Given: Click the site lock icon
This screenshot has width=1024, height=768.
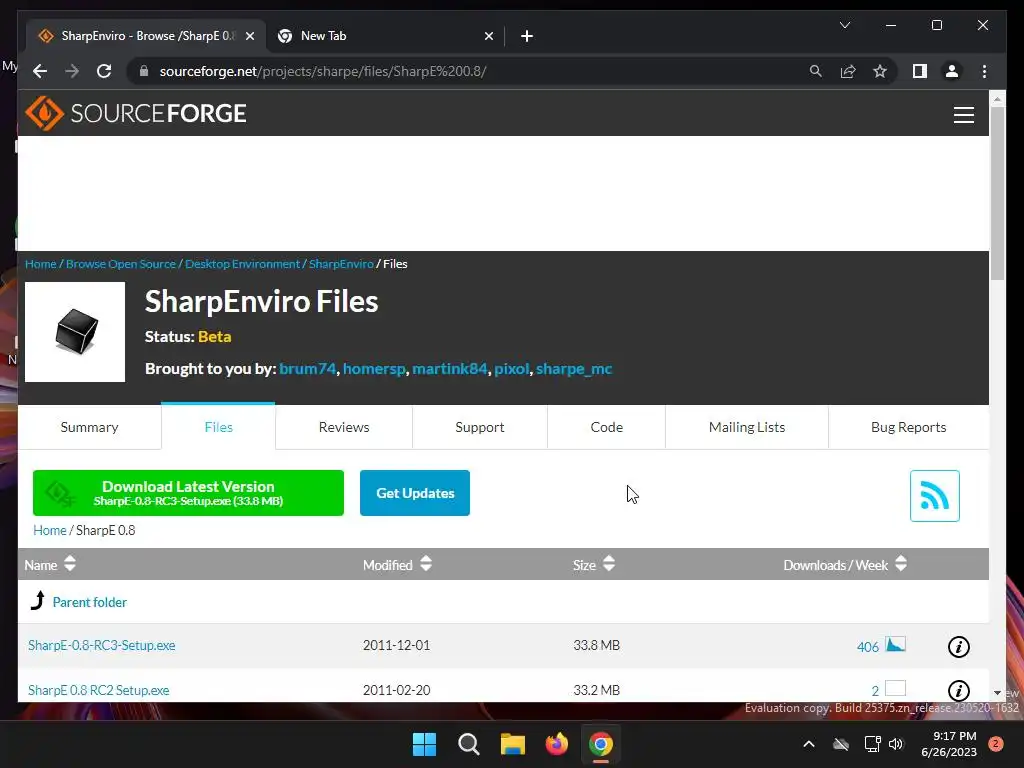Looking at the screenshot, I should (144, 71).
